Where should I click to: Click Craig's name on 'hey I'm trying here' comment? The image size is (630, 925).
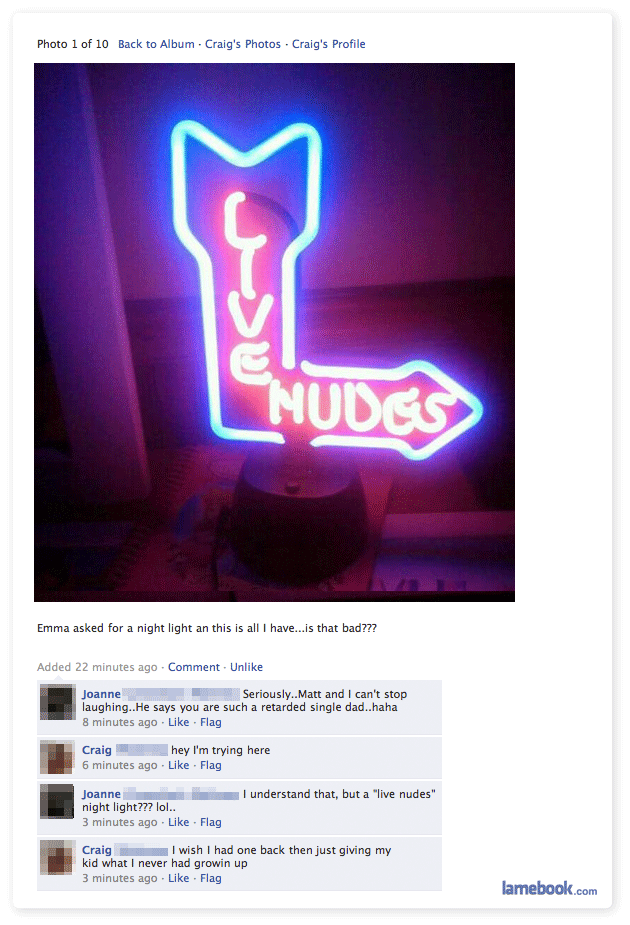pyautogui.click(x=97, y=750)
